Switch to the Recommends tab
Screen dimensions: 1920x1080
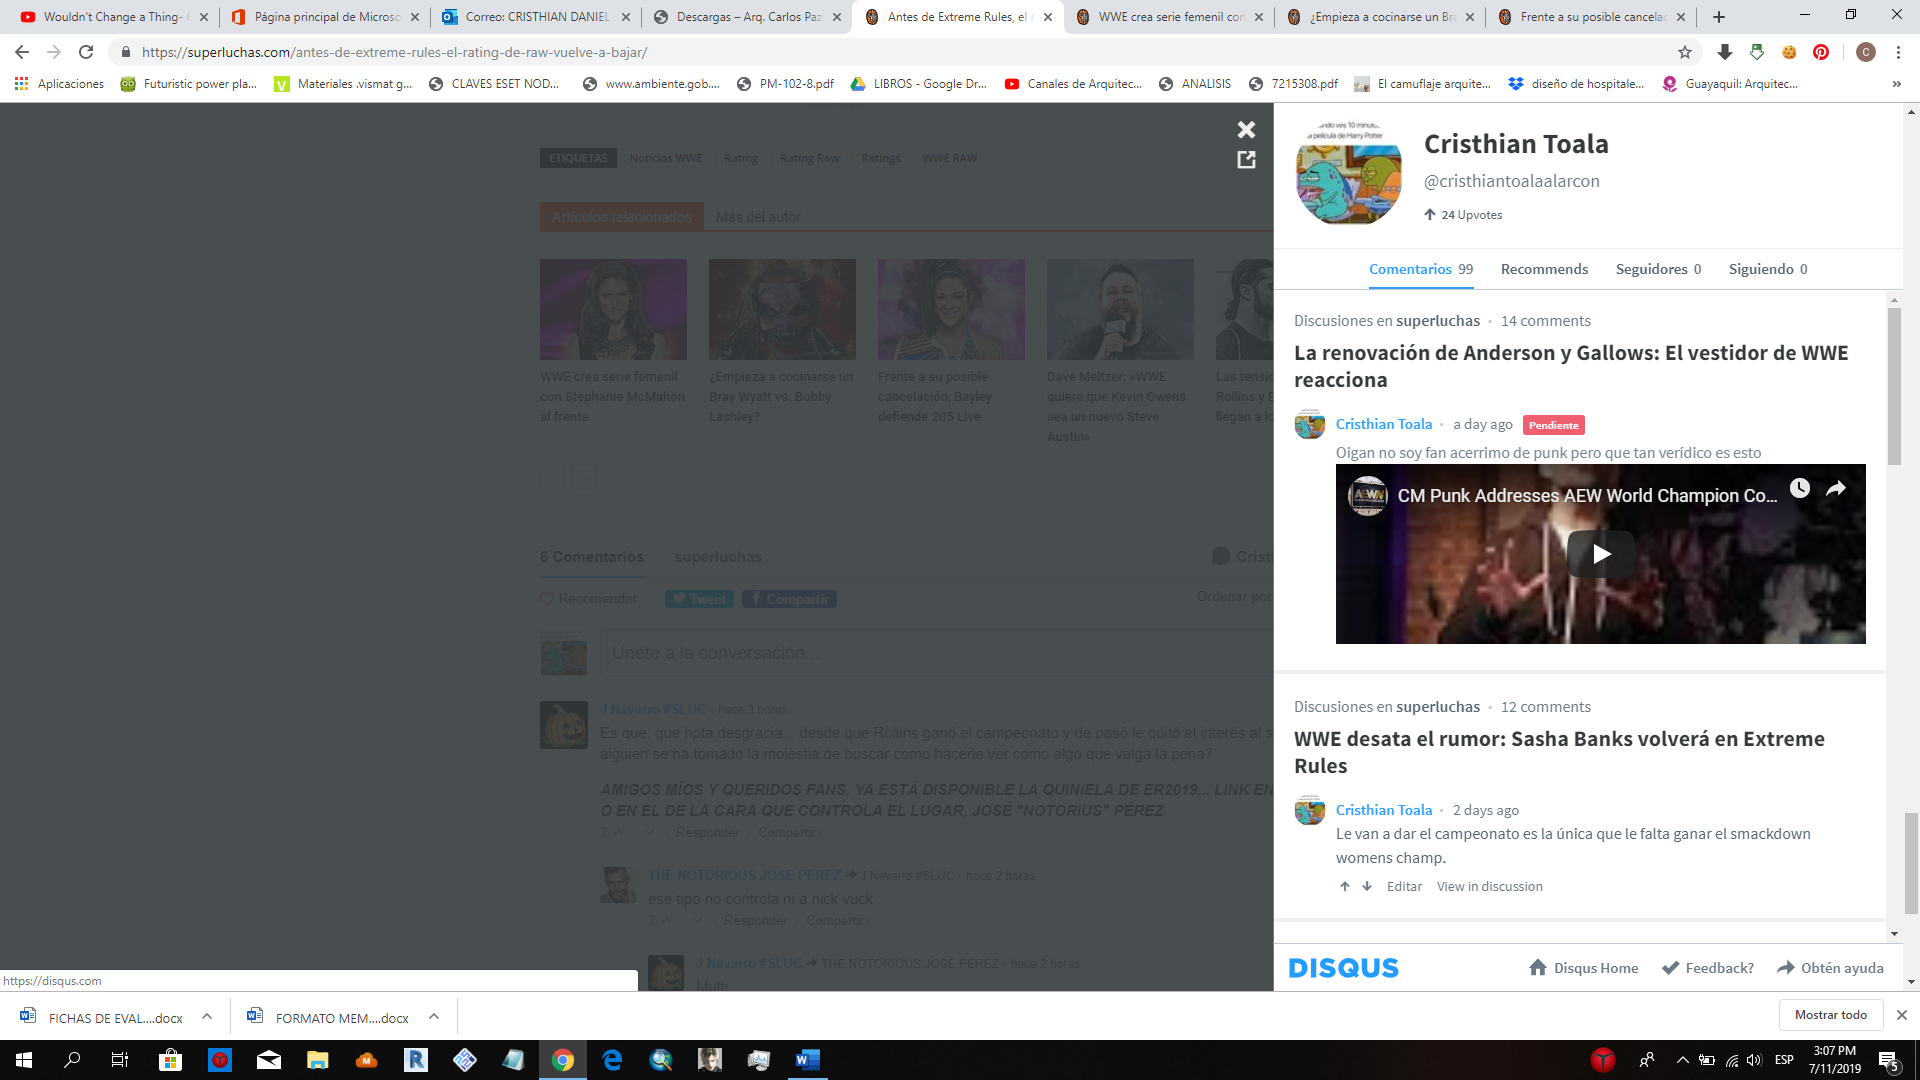pyautogui.click(x=1544, y=269)
